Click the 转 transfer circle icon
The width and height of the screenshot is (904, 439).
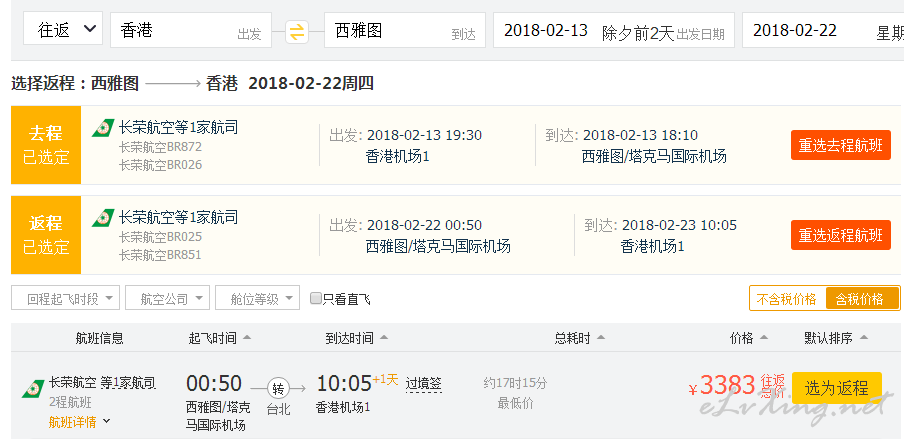coord(278,389)
